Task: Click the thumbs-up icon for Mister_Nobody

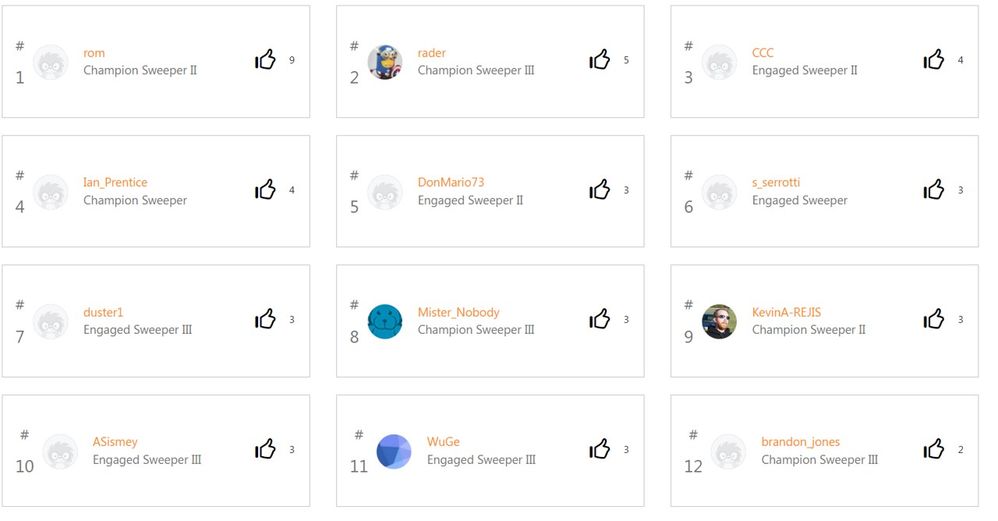Action: pyautogui.click(x=599, y=320)
